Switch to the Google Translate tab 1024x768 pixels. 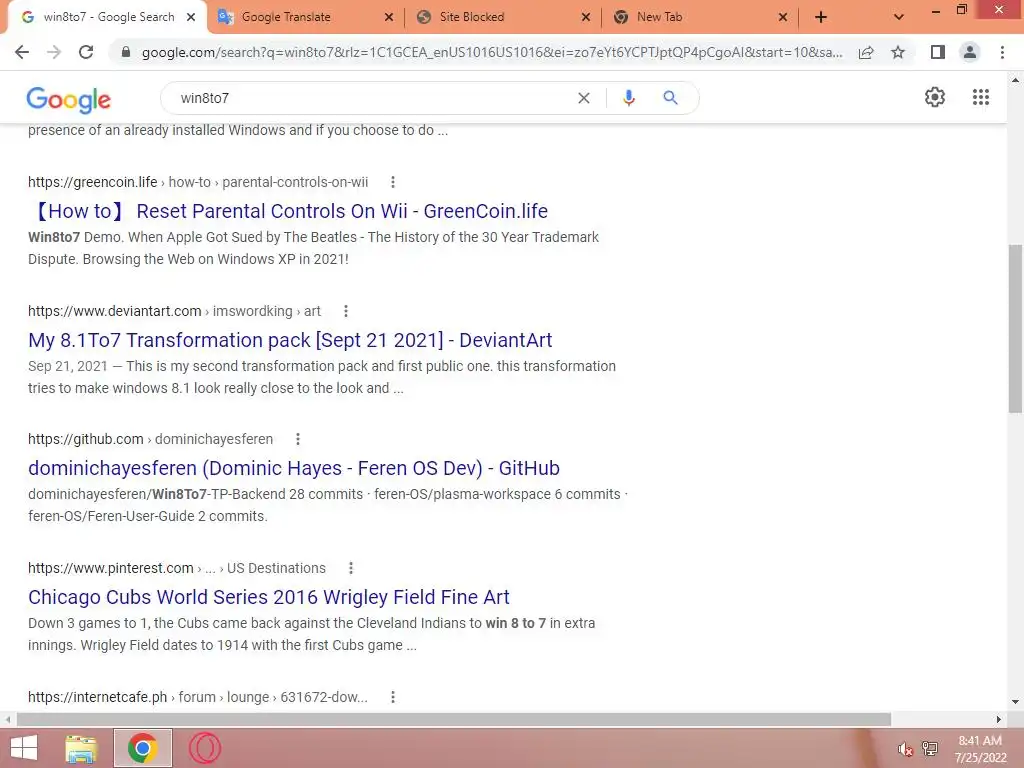306,17
